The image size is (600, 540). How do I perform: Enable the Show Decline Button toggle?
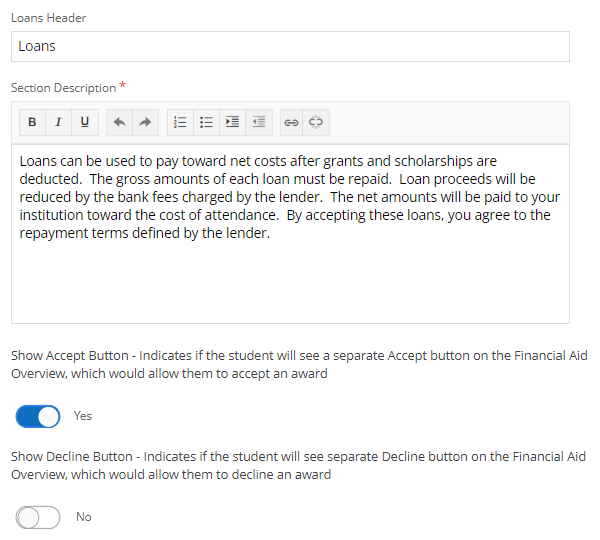(38, 517)
